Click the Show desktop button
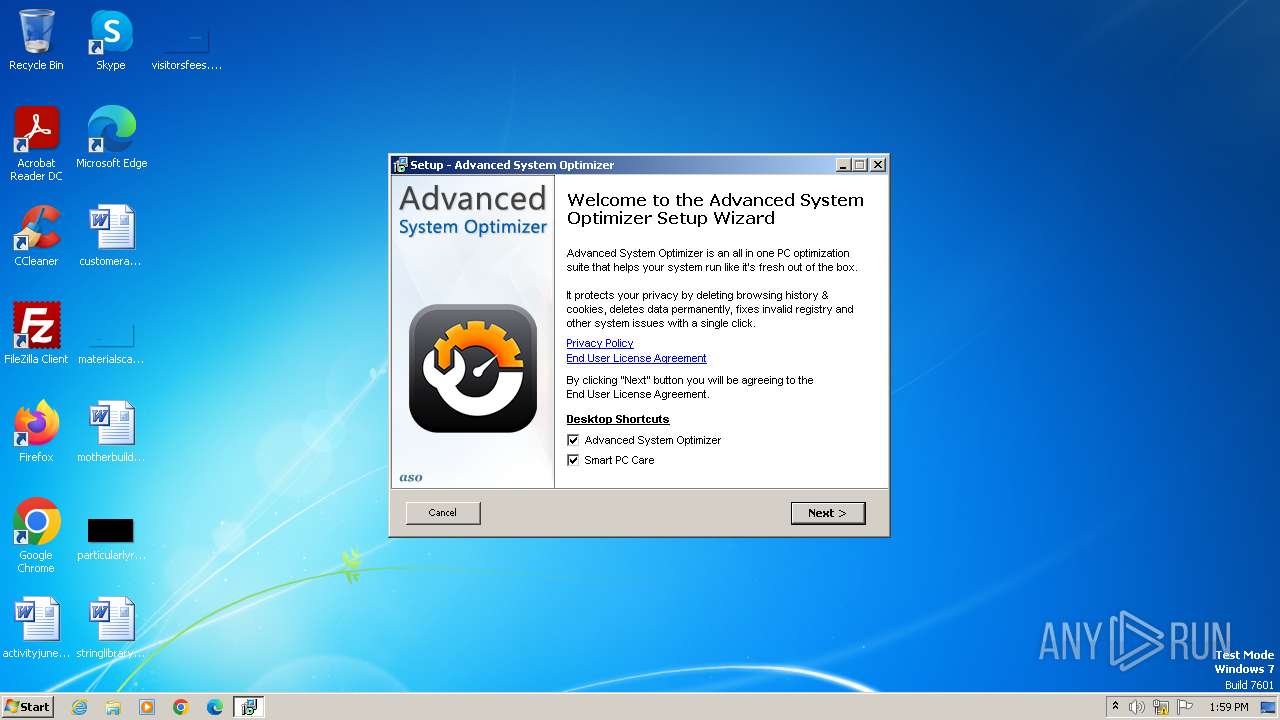This screenshot has height=720, width=1280. [1268, 707]
